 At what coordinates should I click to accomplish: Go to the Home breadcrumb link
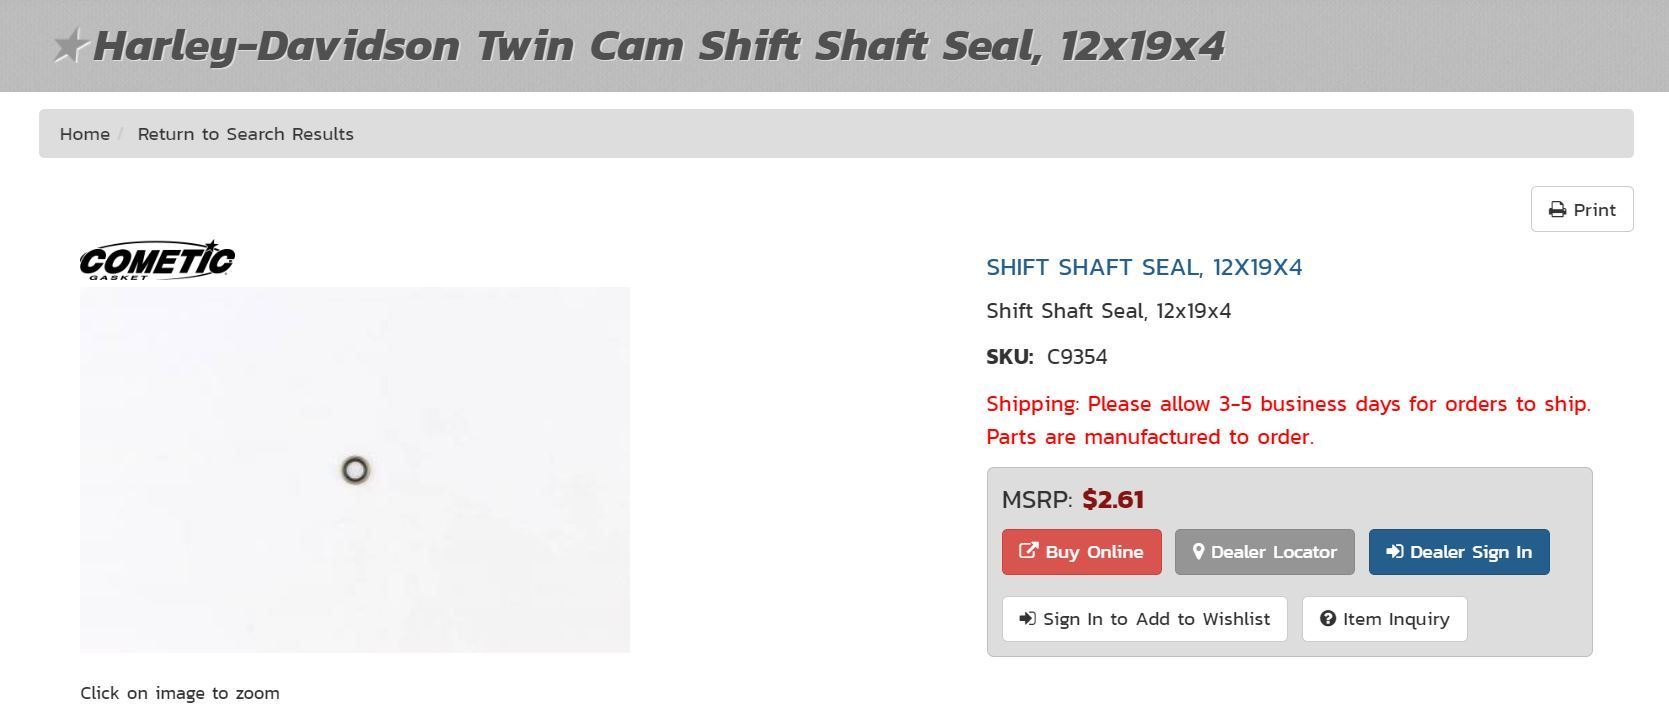pyautogui.click(x=85, y=134)
